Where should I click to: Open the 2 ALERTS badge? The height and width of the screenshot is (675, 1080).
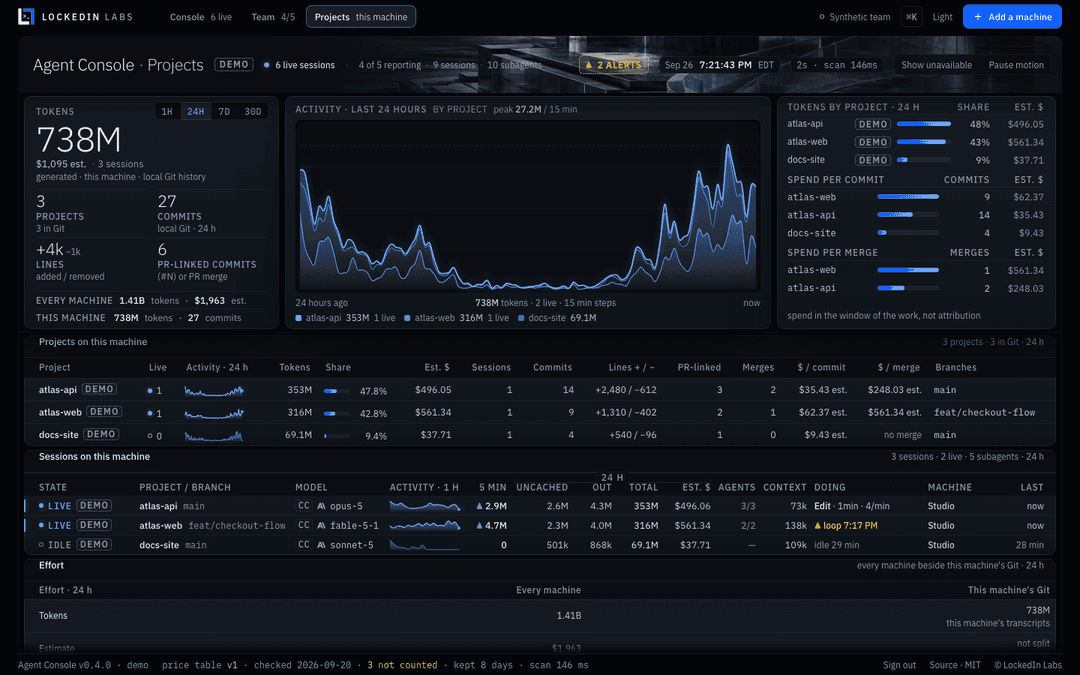(x=613, y=65)
